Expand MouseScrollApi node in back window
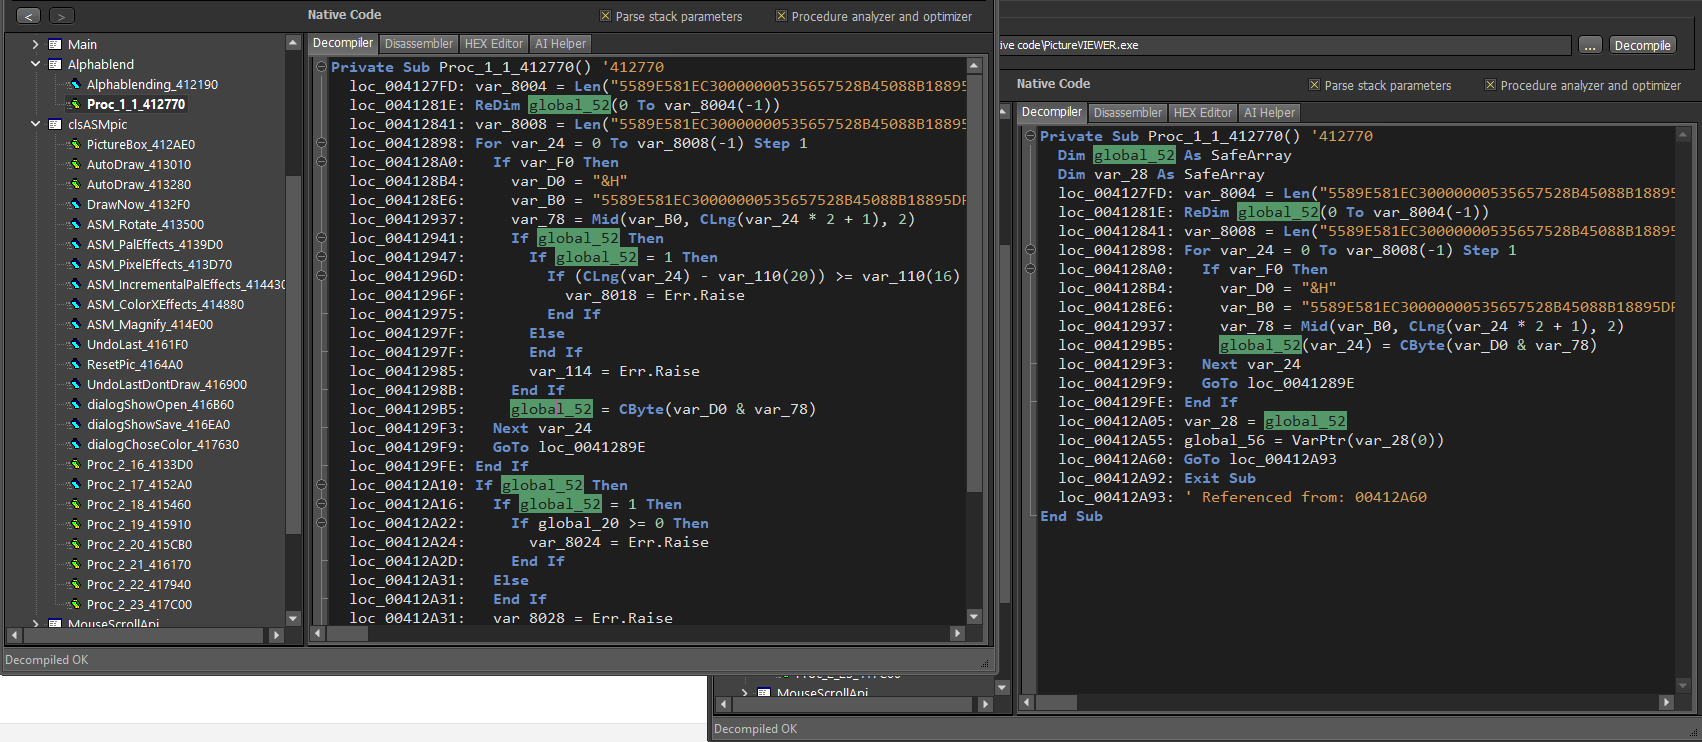 744,692
